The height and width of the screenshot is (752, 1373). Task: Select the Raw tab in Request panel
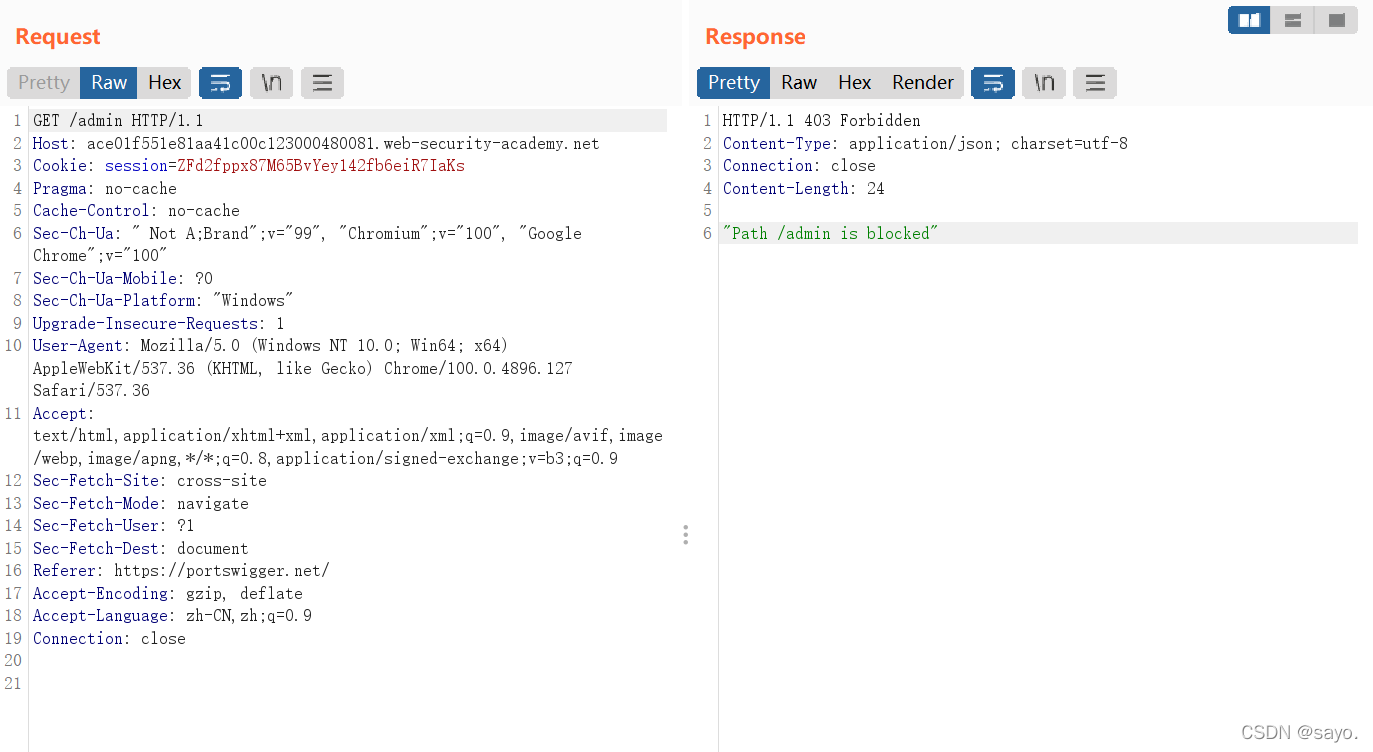109,83
